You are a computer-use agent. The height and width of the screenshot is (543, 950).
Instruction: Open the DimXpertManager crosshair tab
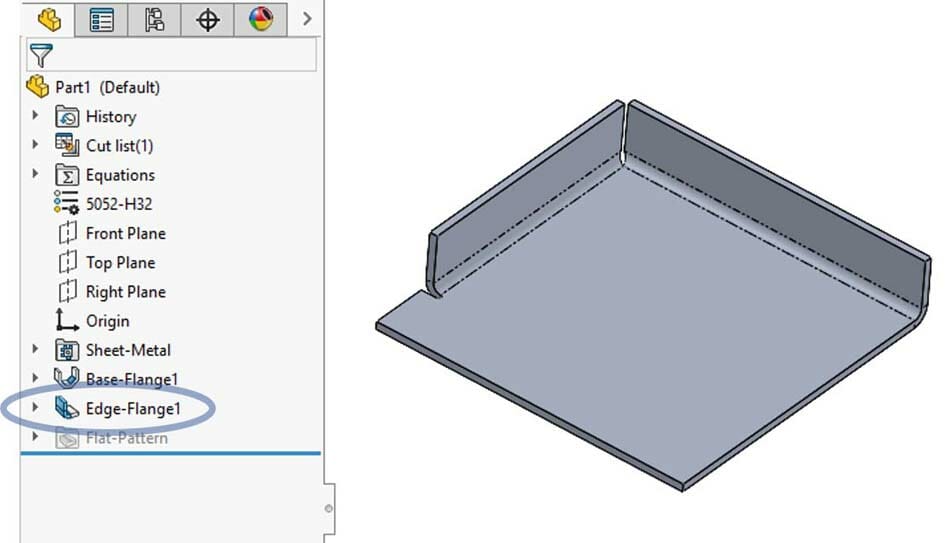(x=207, y=20)
